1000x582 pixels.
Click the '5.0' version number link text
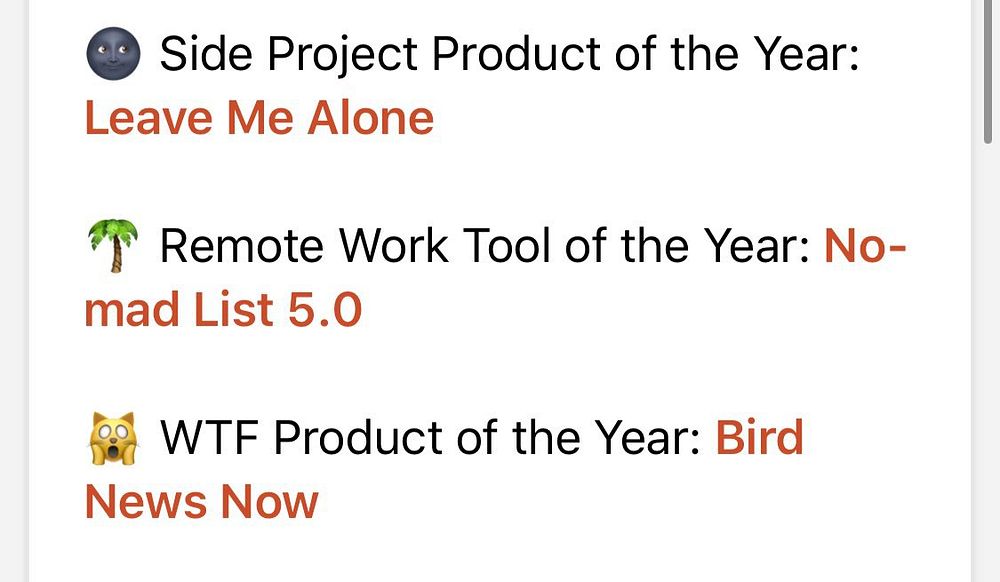tap(325, 310)
